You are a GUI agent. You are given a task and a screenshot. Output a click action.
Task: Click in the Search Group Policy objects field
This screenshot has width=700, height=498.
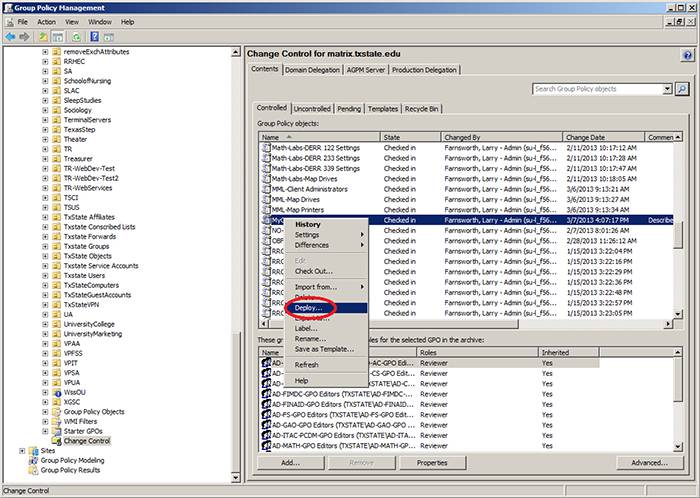click(x=596, y=89)
